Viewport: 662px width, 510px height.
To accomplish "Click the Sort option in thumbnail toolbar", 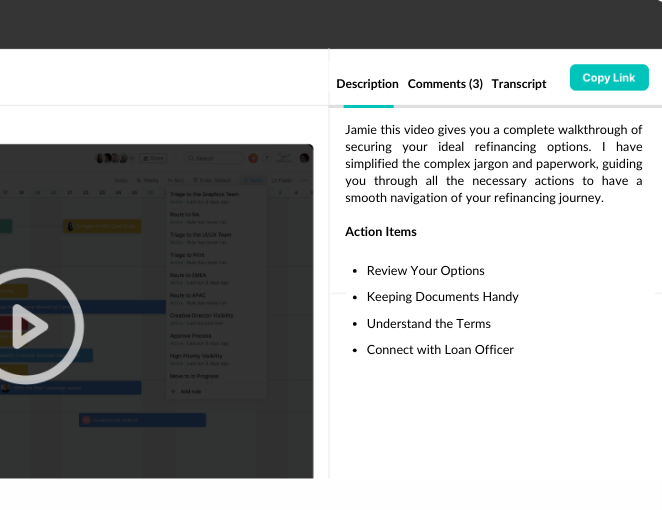I will click(x=176, y=180).
